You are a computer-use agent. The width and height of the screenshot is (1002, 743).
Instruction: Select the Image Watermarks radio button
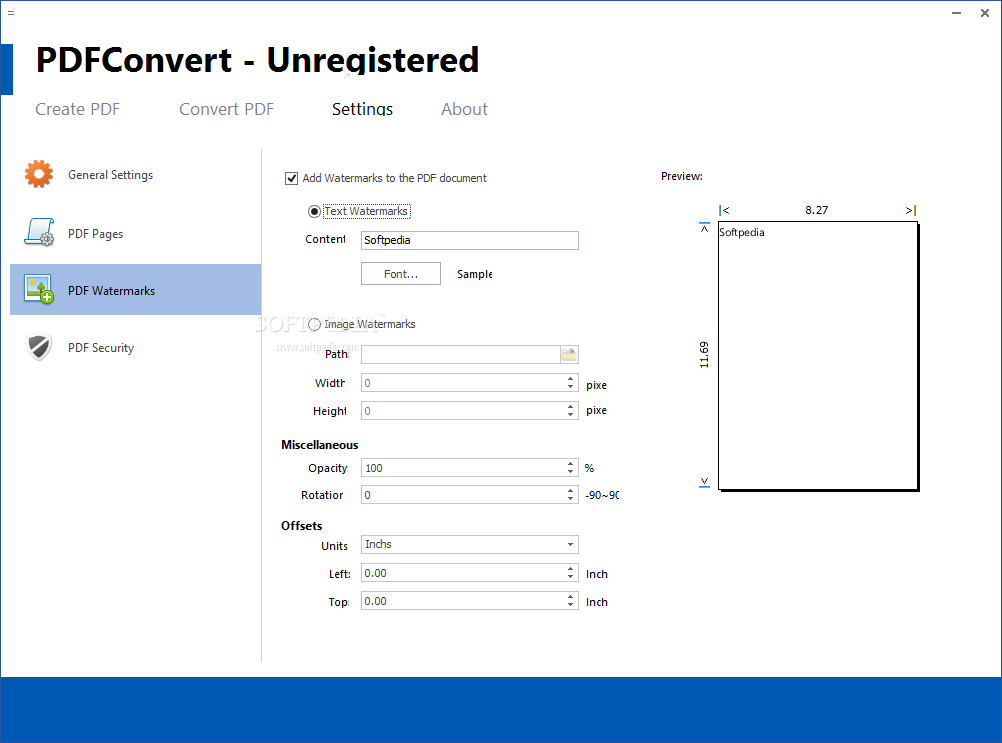314,323
